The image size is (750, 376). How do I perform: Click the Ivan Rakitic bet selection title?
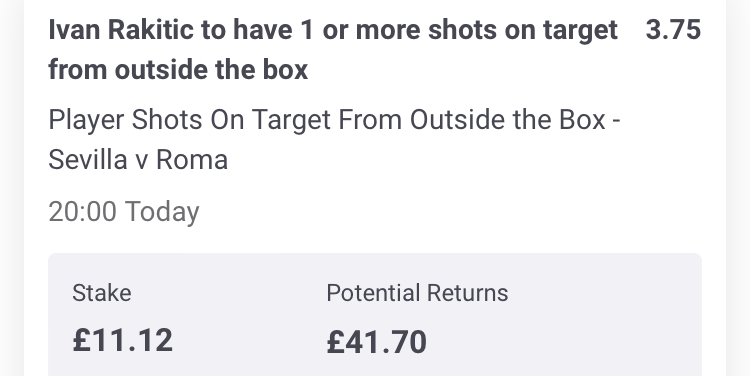pyautogui.click(x=333, y=50)
